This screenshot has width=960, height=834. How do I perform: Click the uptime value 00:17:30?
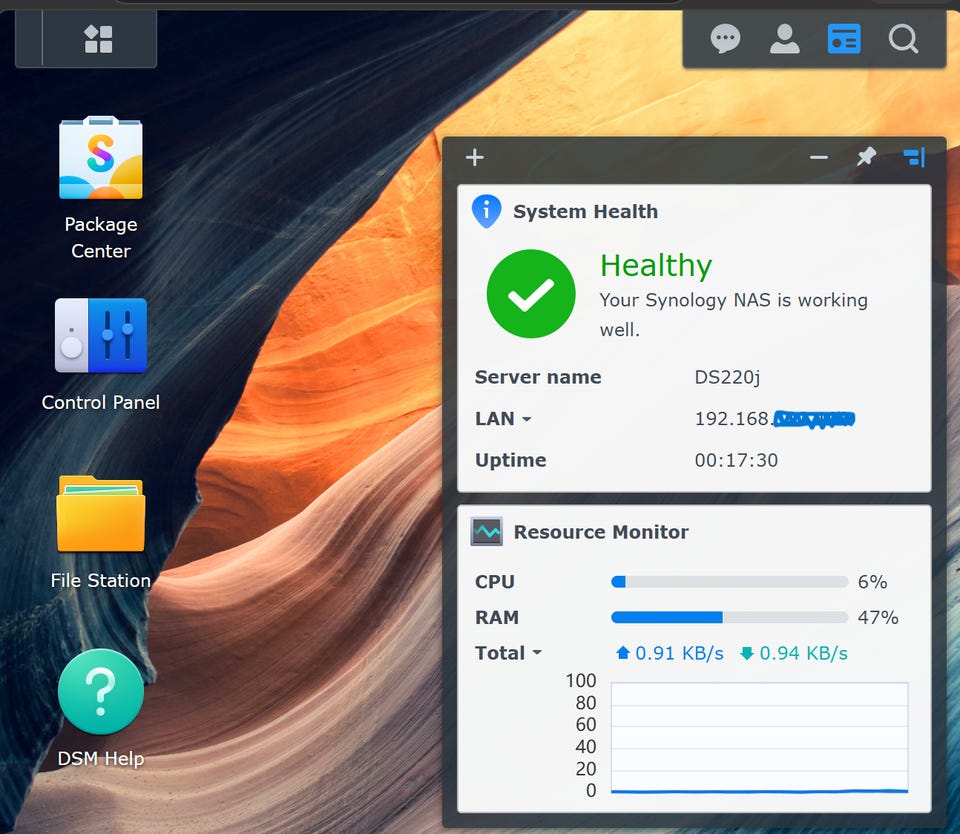736,460
